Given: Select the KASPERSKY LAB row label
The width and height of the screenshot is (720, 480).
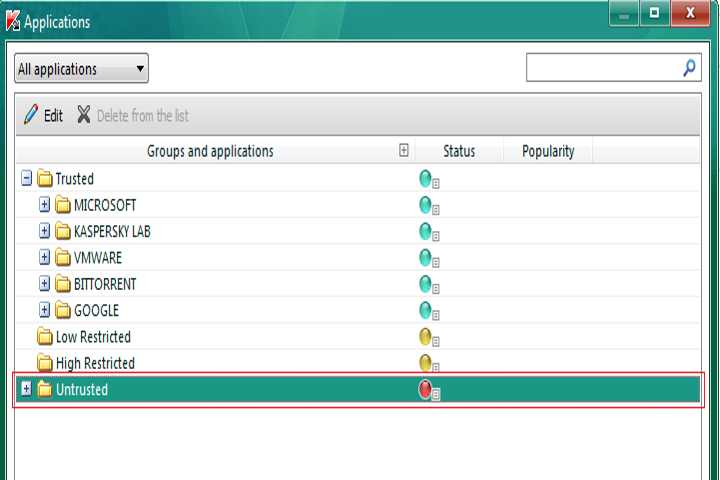Looking at the screenshot, I should click(112, 232).
